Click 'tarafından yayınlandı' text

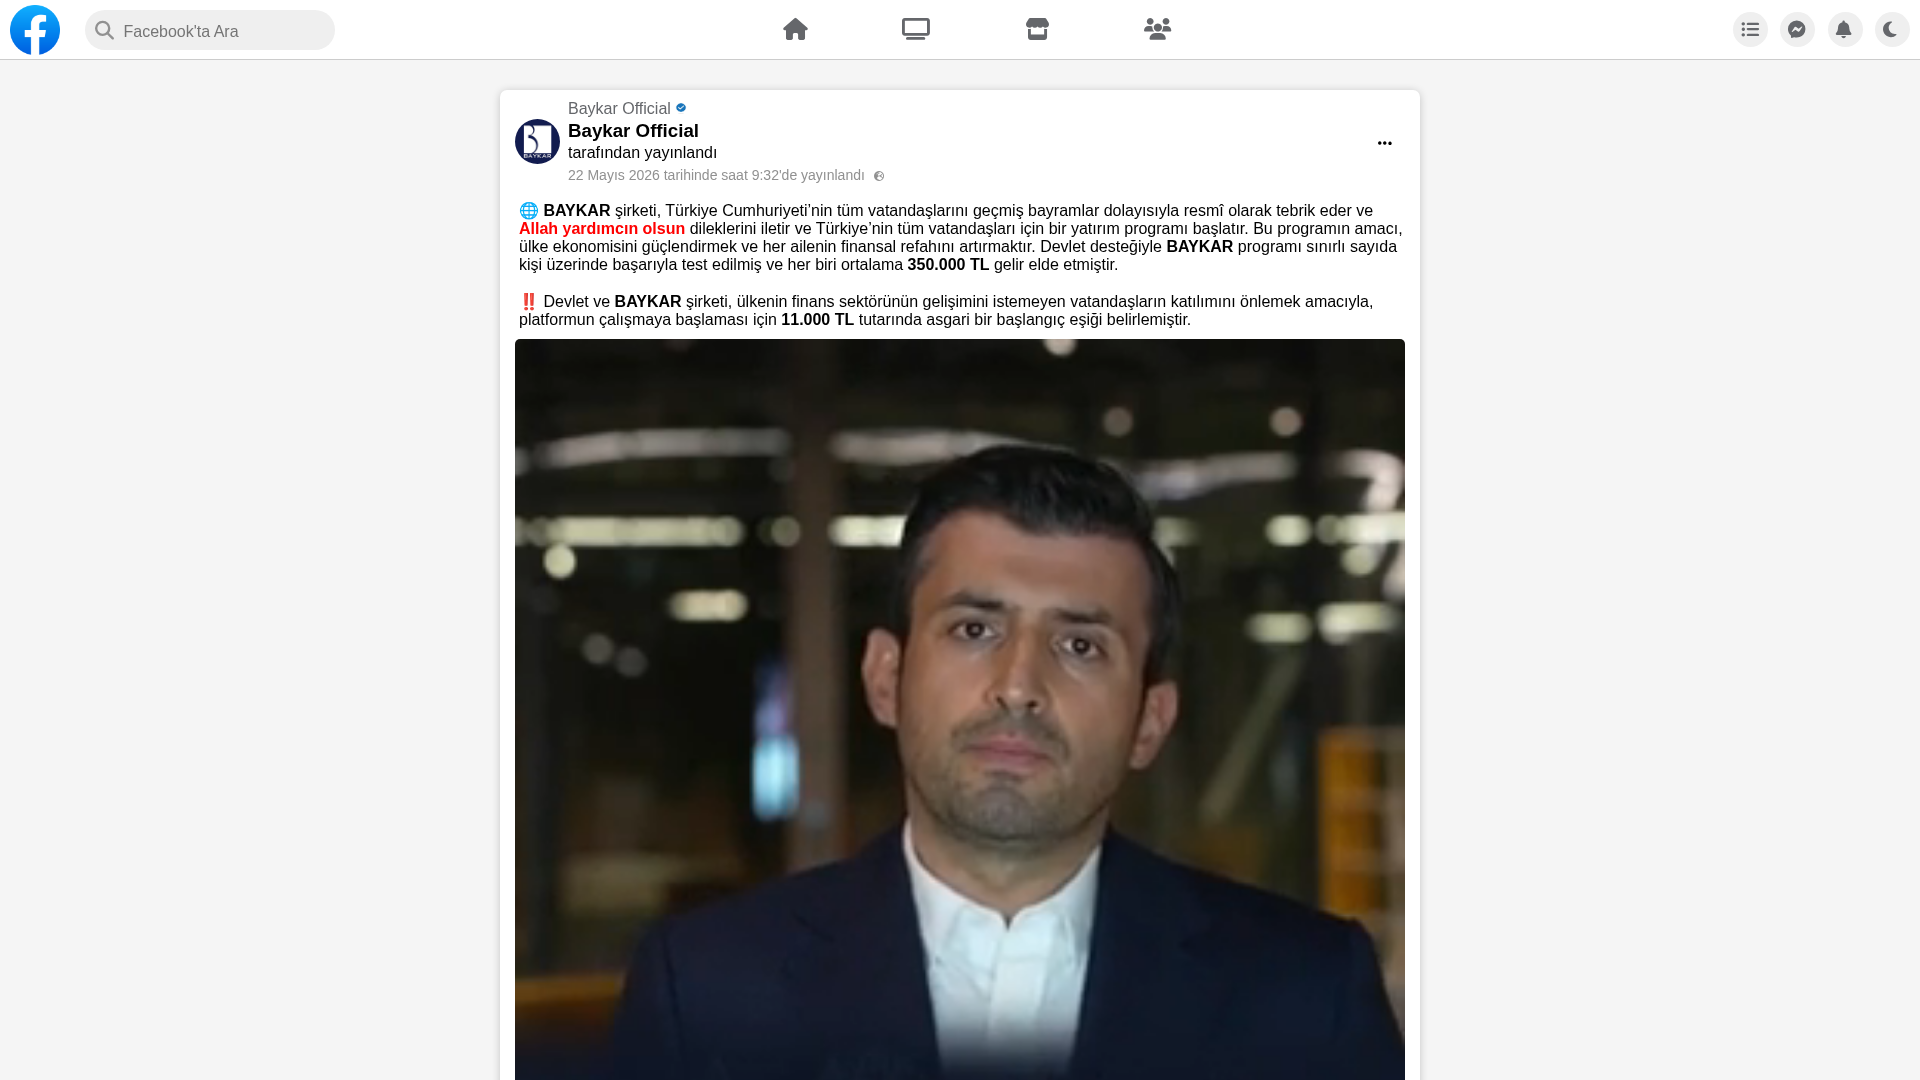click(642, 153)
